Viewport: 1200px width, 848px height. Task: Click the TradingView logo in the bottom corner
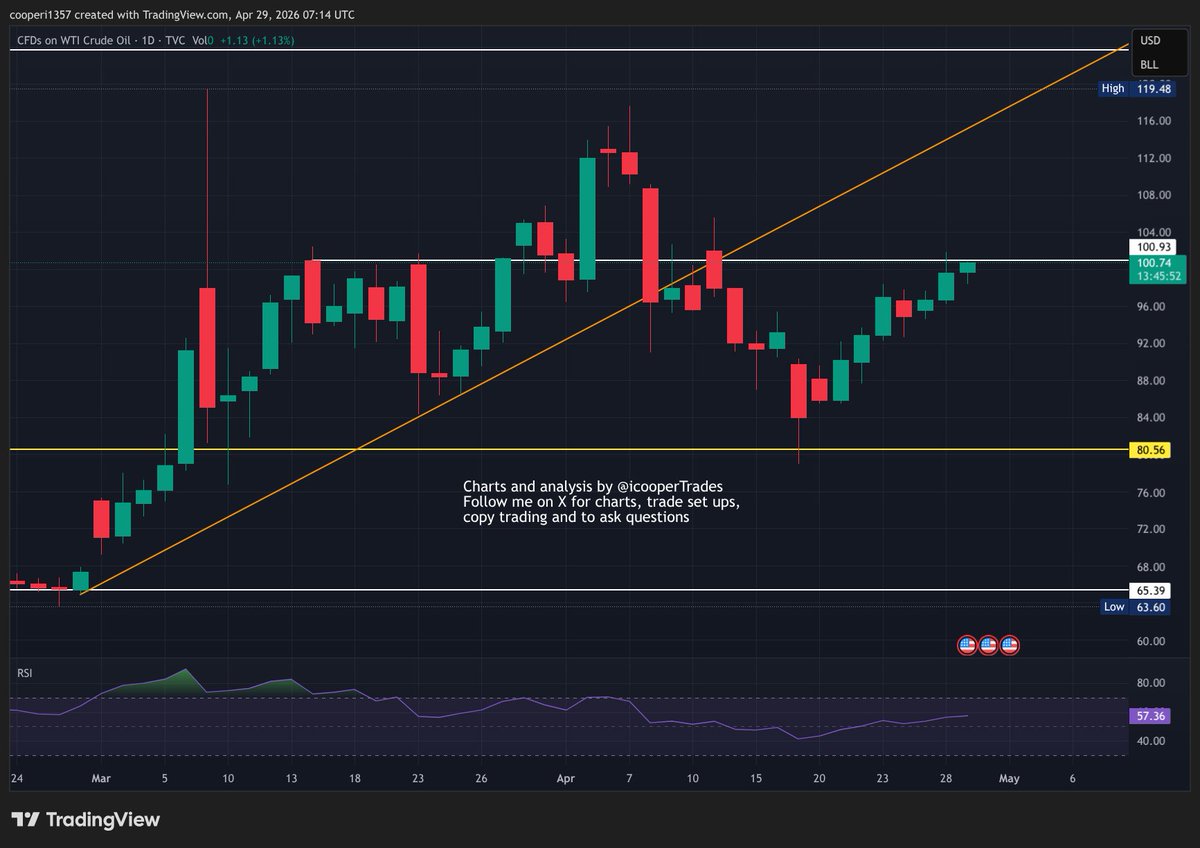tap(85, 819)
